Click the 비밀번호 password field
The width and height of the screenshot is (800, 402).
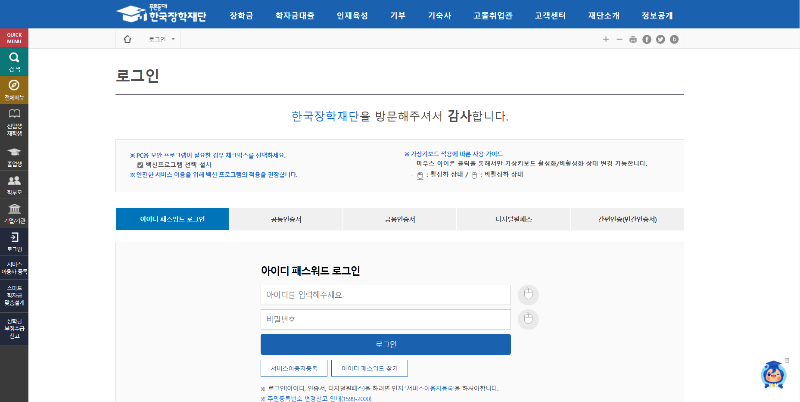click(386, 320)
